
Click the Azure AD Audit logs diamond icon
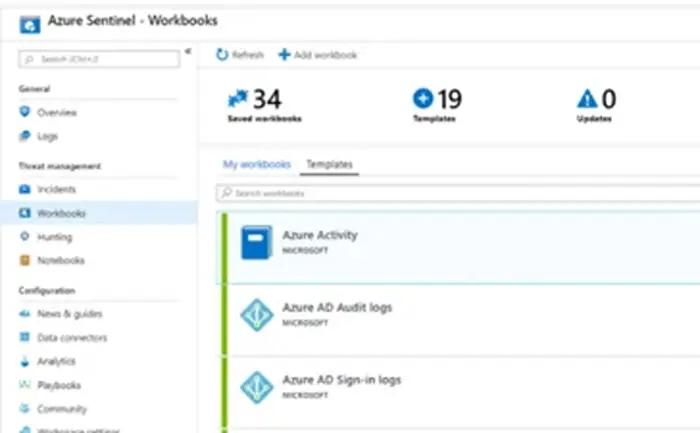257,315
